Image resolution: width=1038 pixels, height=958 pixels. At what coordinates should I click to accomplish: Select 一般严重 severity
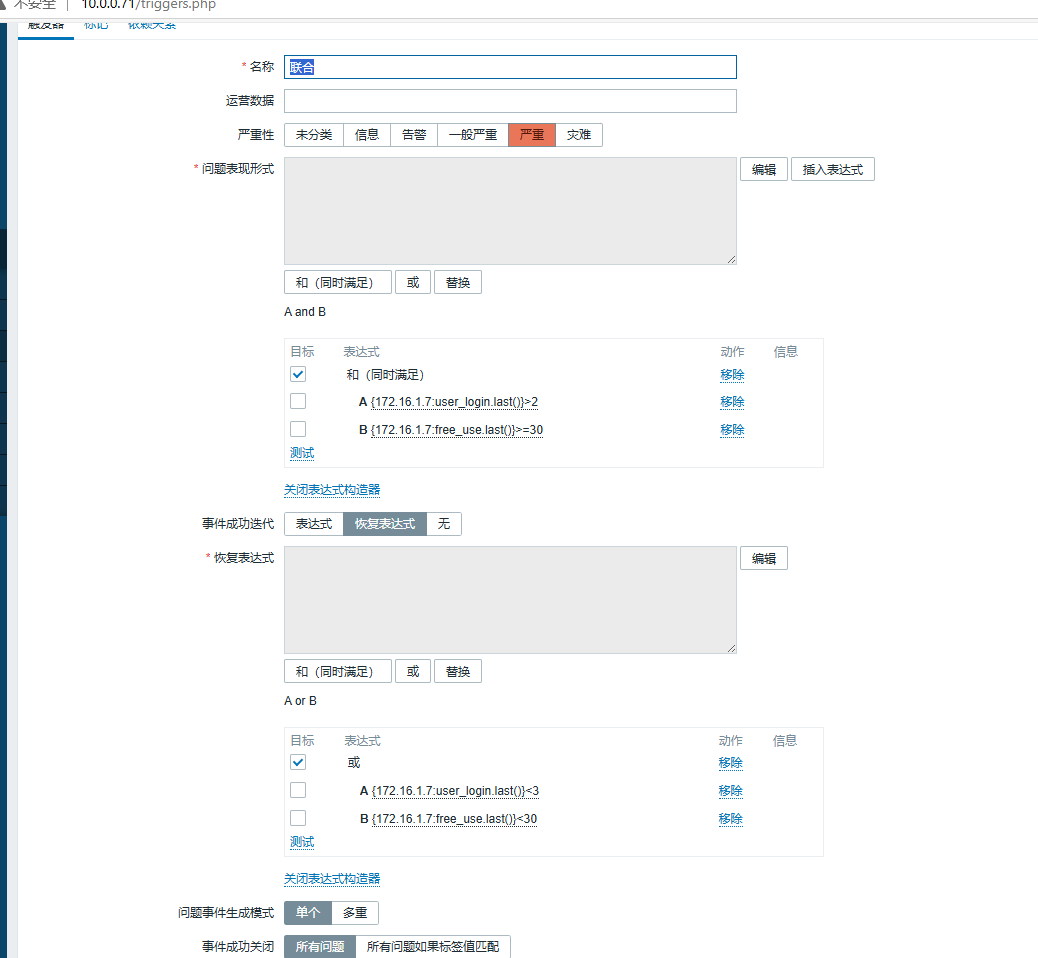[473, 135]
